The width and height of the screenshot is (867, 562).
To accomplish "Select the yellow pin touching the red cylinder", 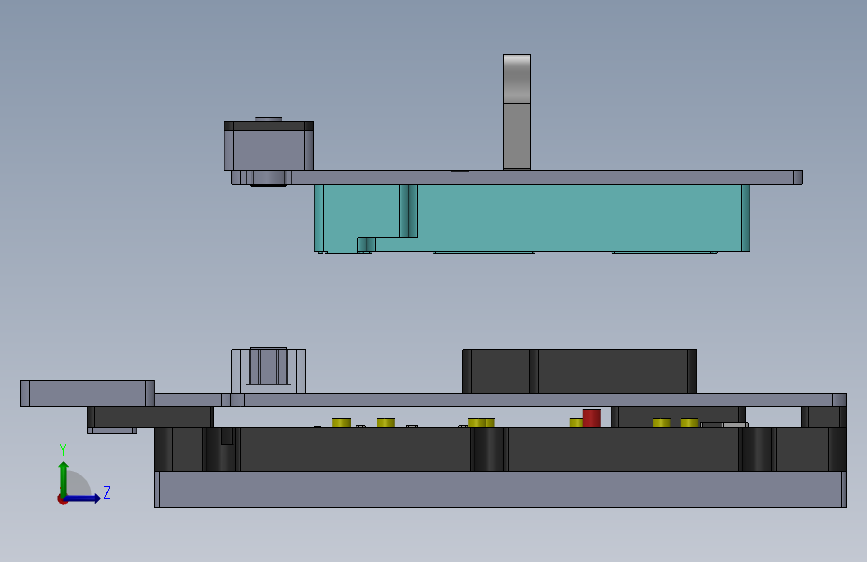I will (576, 423).
